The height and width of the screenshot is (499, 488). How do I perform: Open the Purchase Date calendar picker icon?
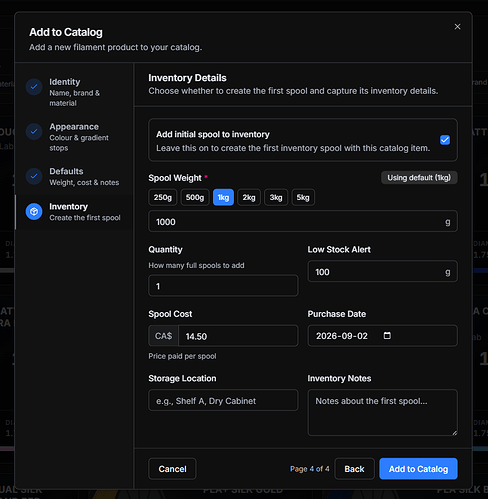tap(387, 335)
